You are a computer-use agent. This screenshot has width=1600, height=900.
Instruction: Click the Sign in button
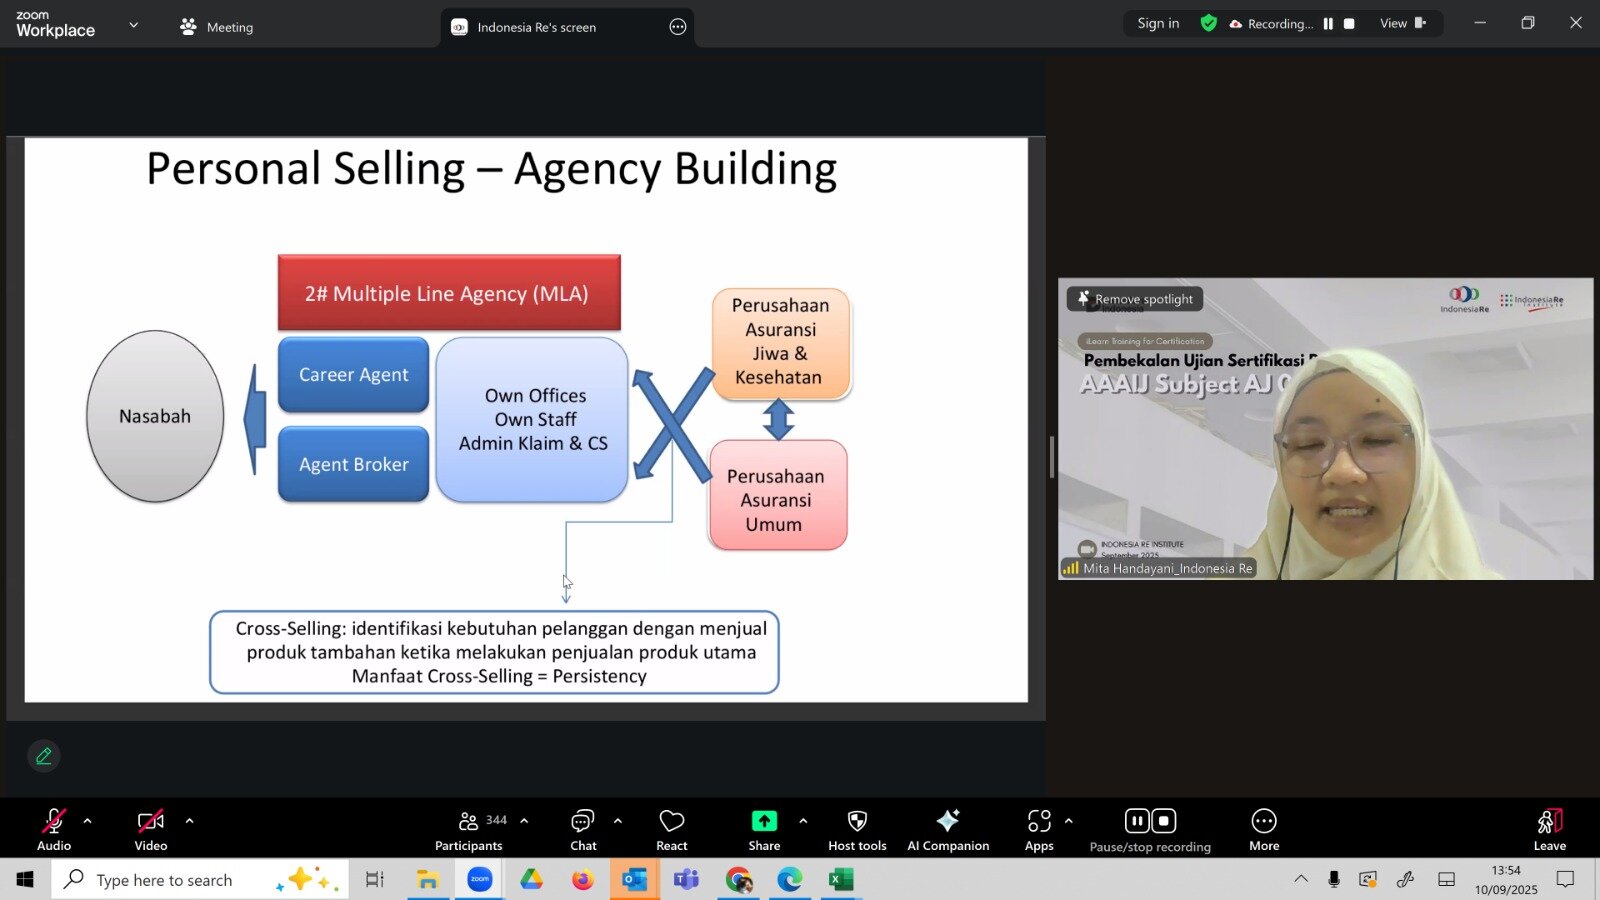tap(1158, 23)
